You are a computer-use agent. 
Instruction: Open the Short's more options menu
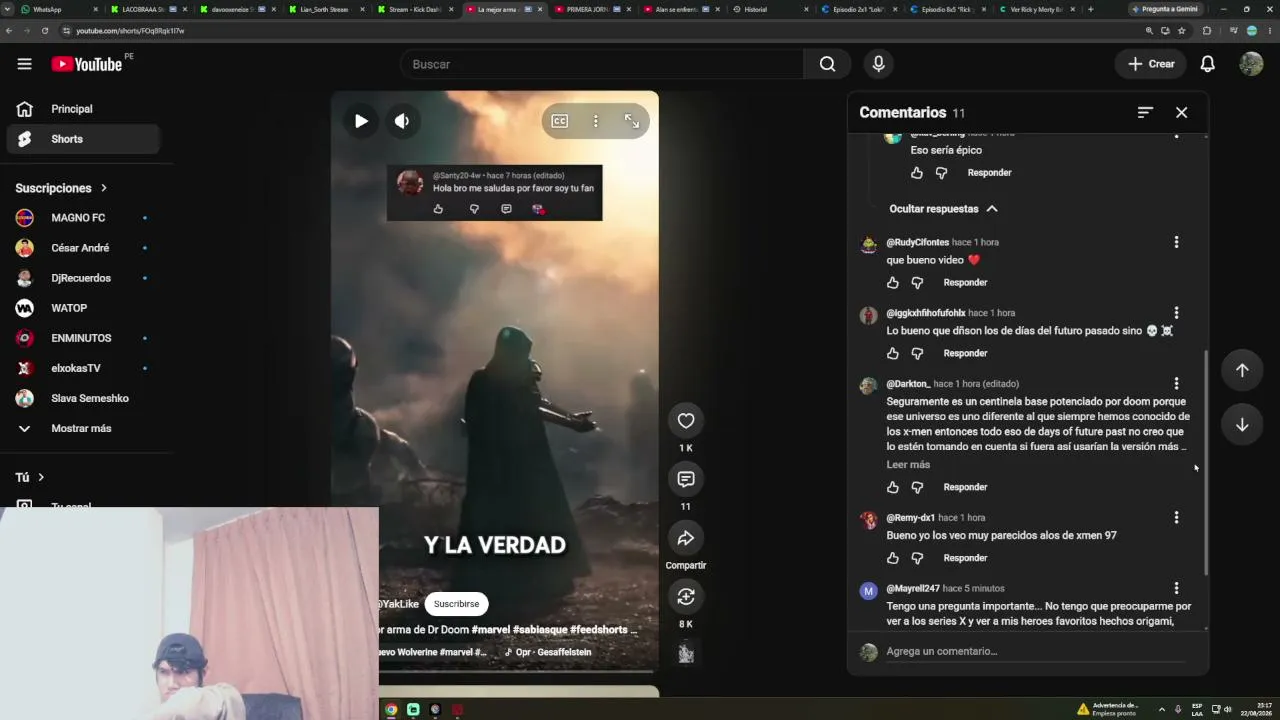pos(595,121)
